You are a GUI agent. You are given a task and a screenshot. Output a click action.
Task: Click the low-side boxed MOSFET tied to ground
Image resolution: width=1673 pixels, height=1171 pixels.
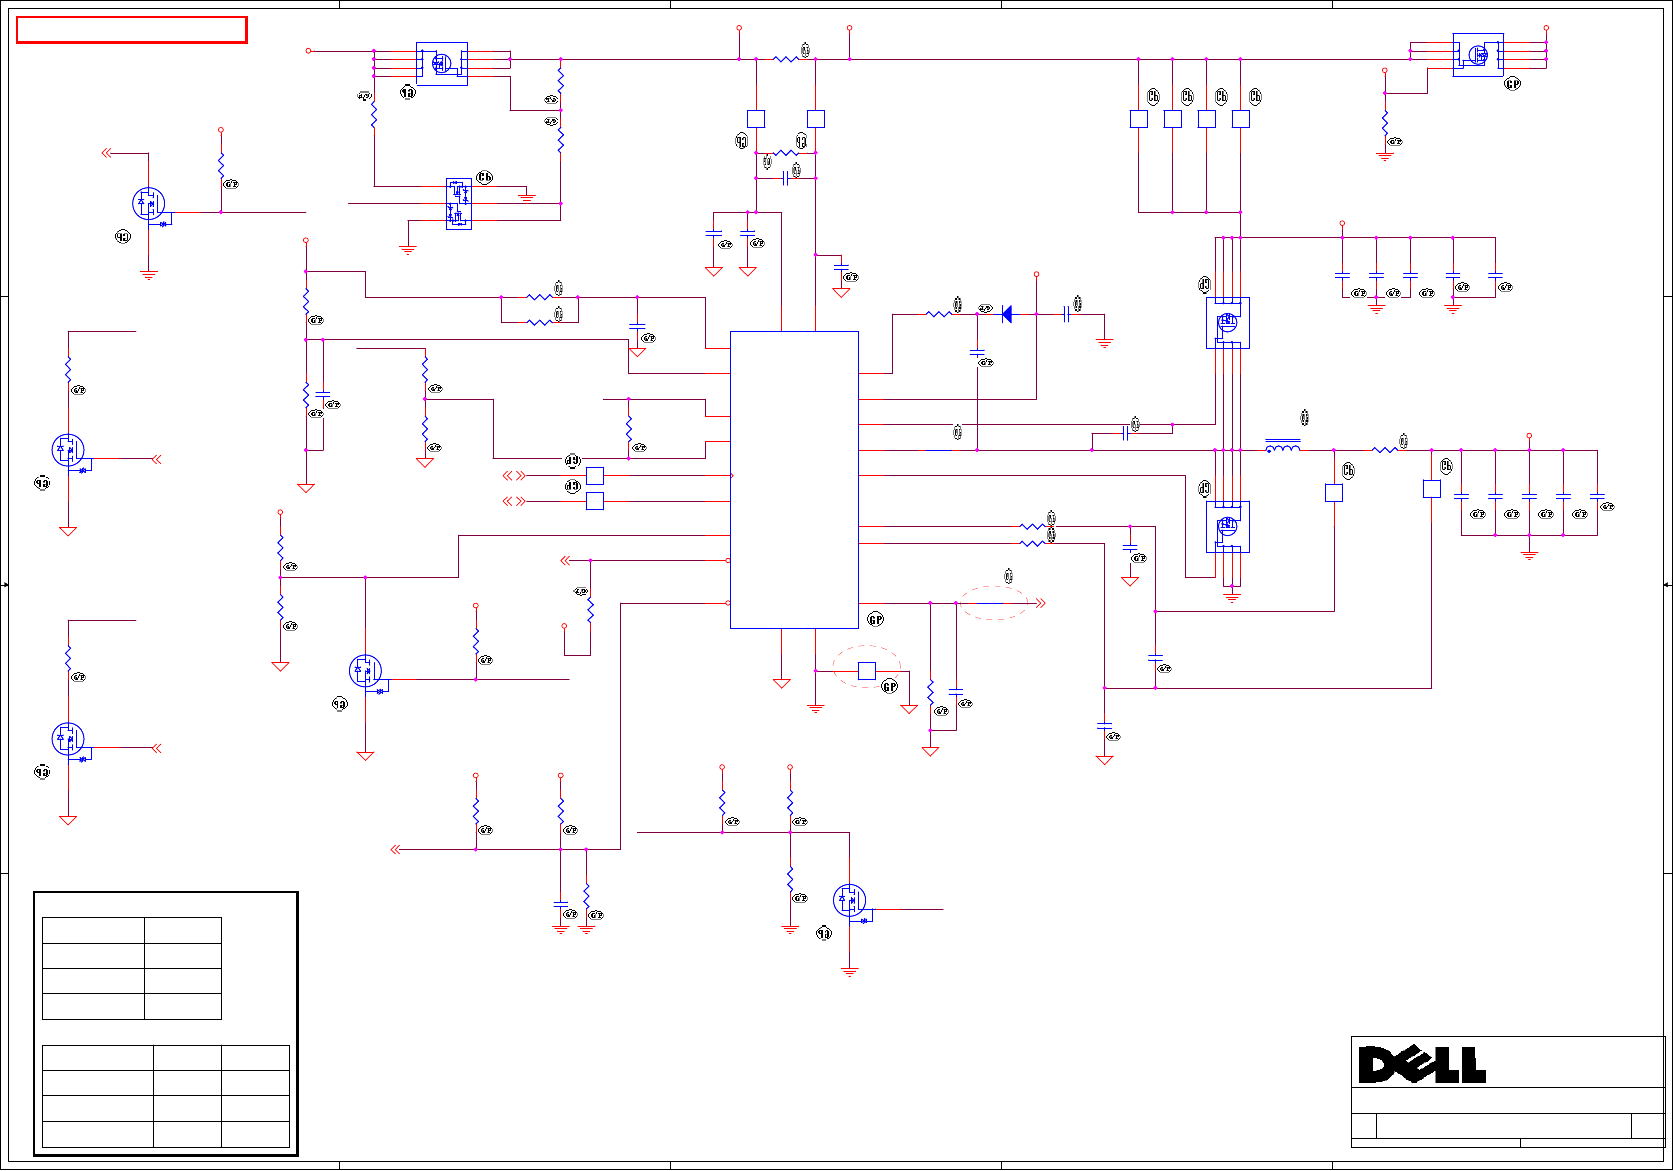click(x=1228, y=526)
